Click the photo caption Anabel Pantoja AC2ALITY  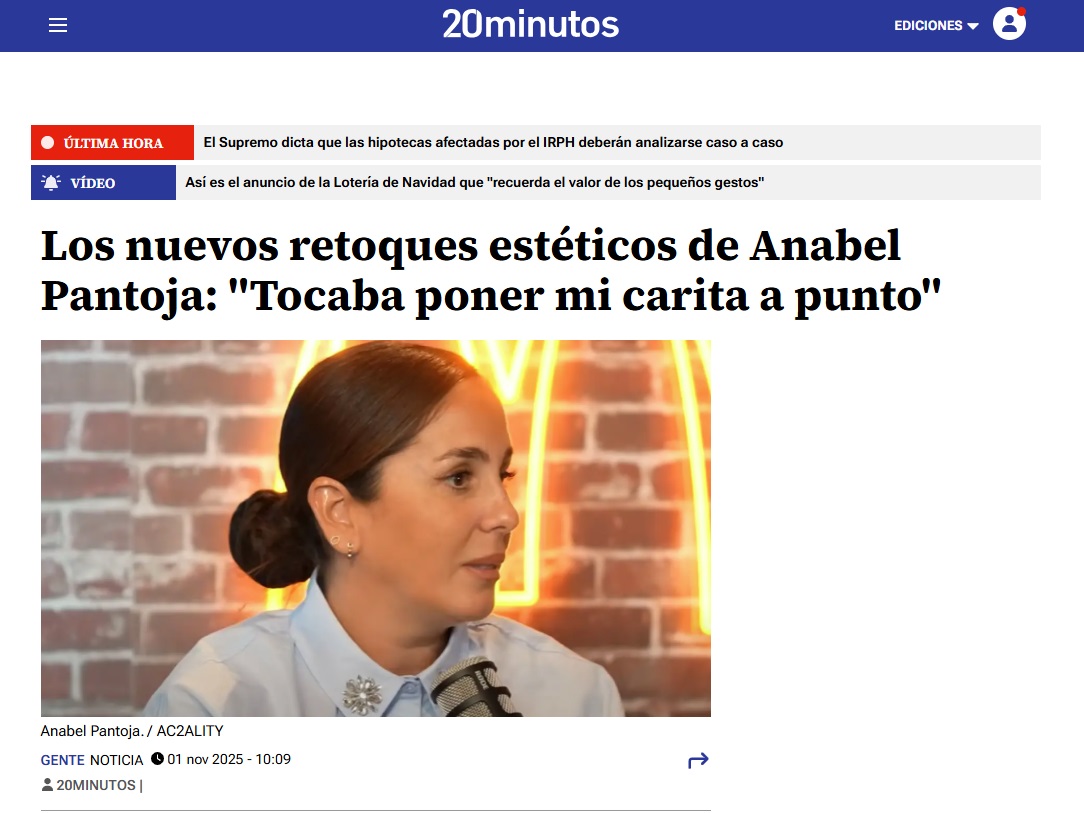click(132, 731)
